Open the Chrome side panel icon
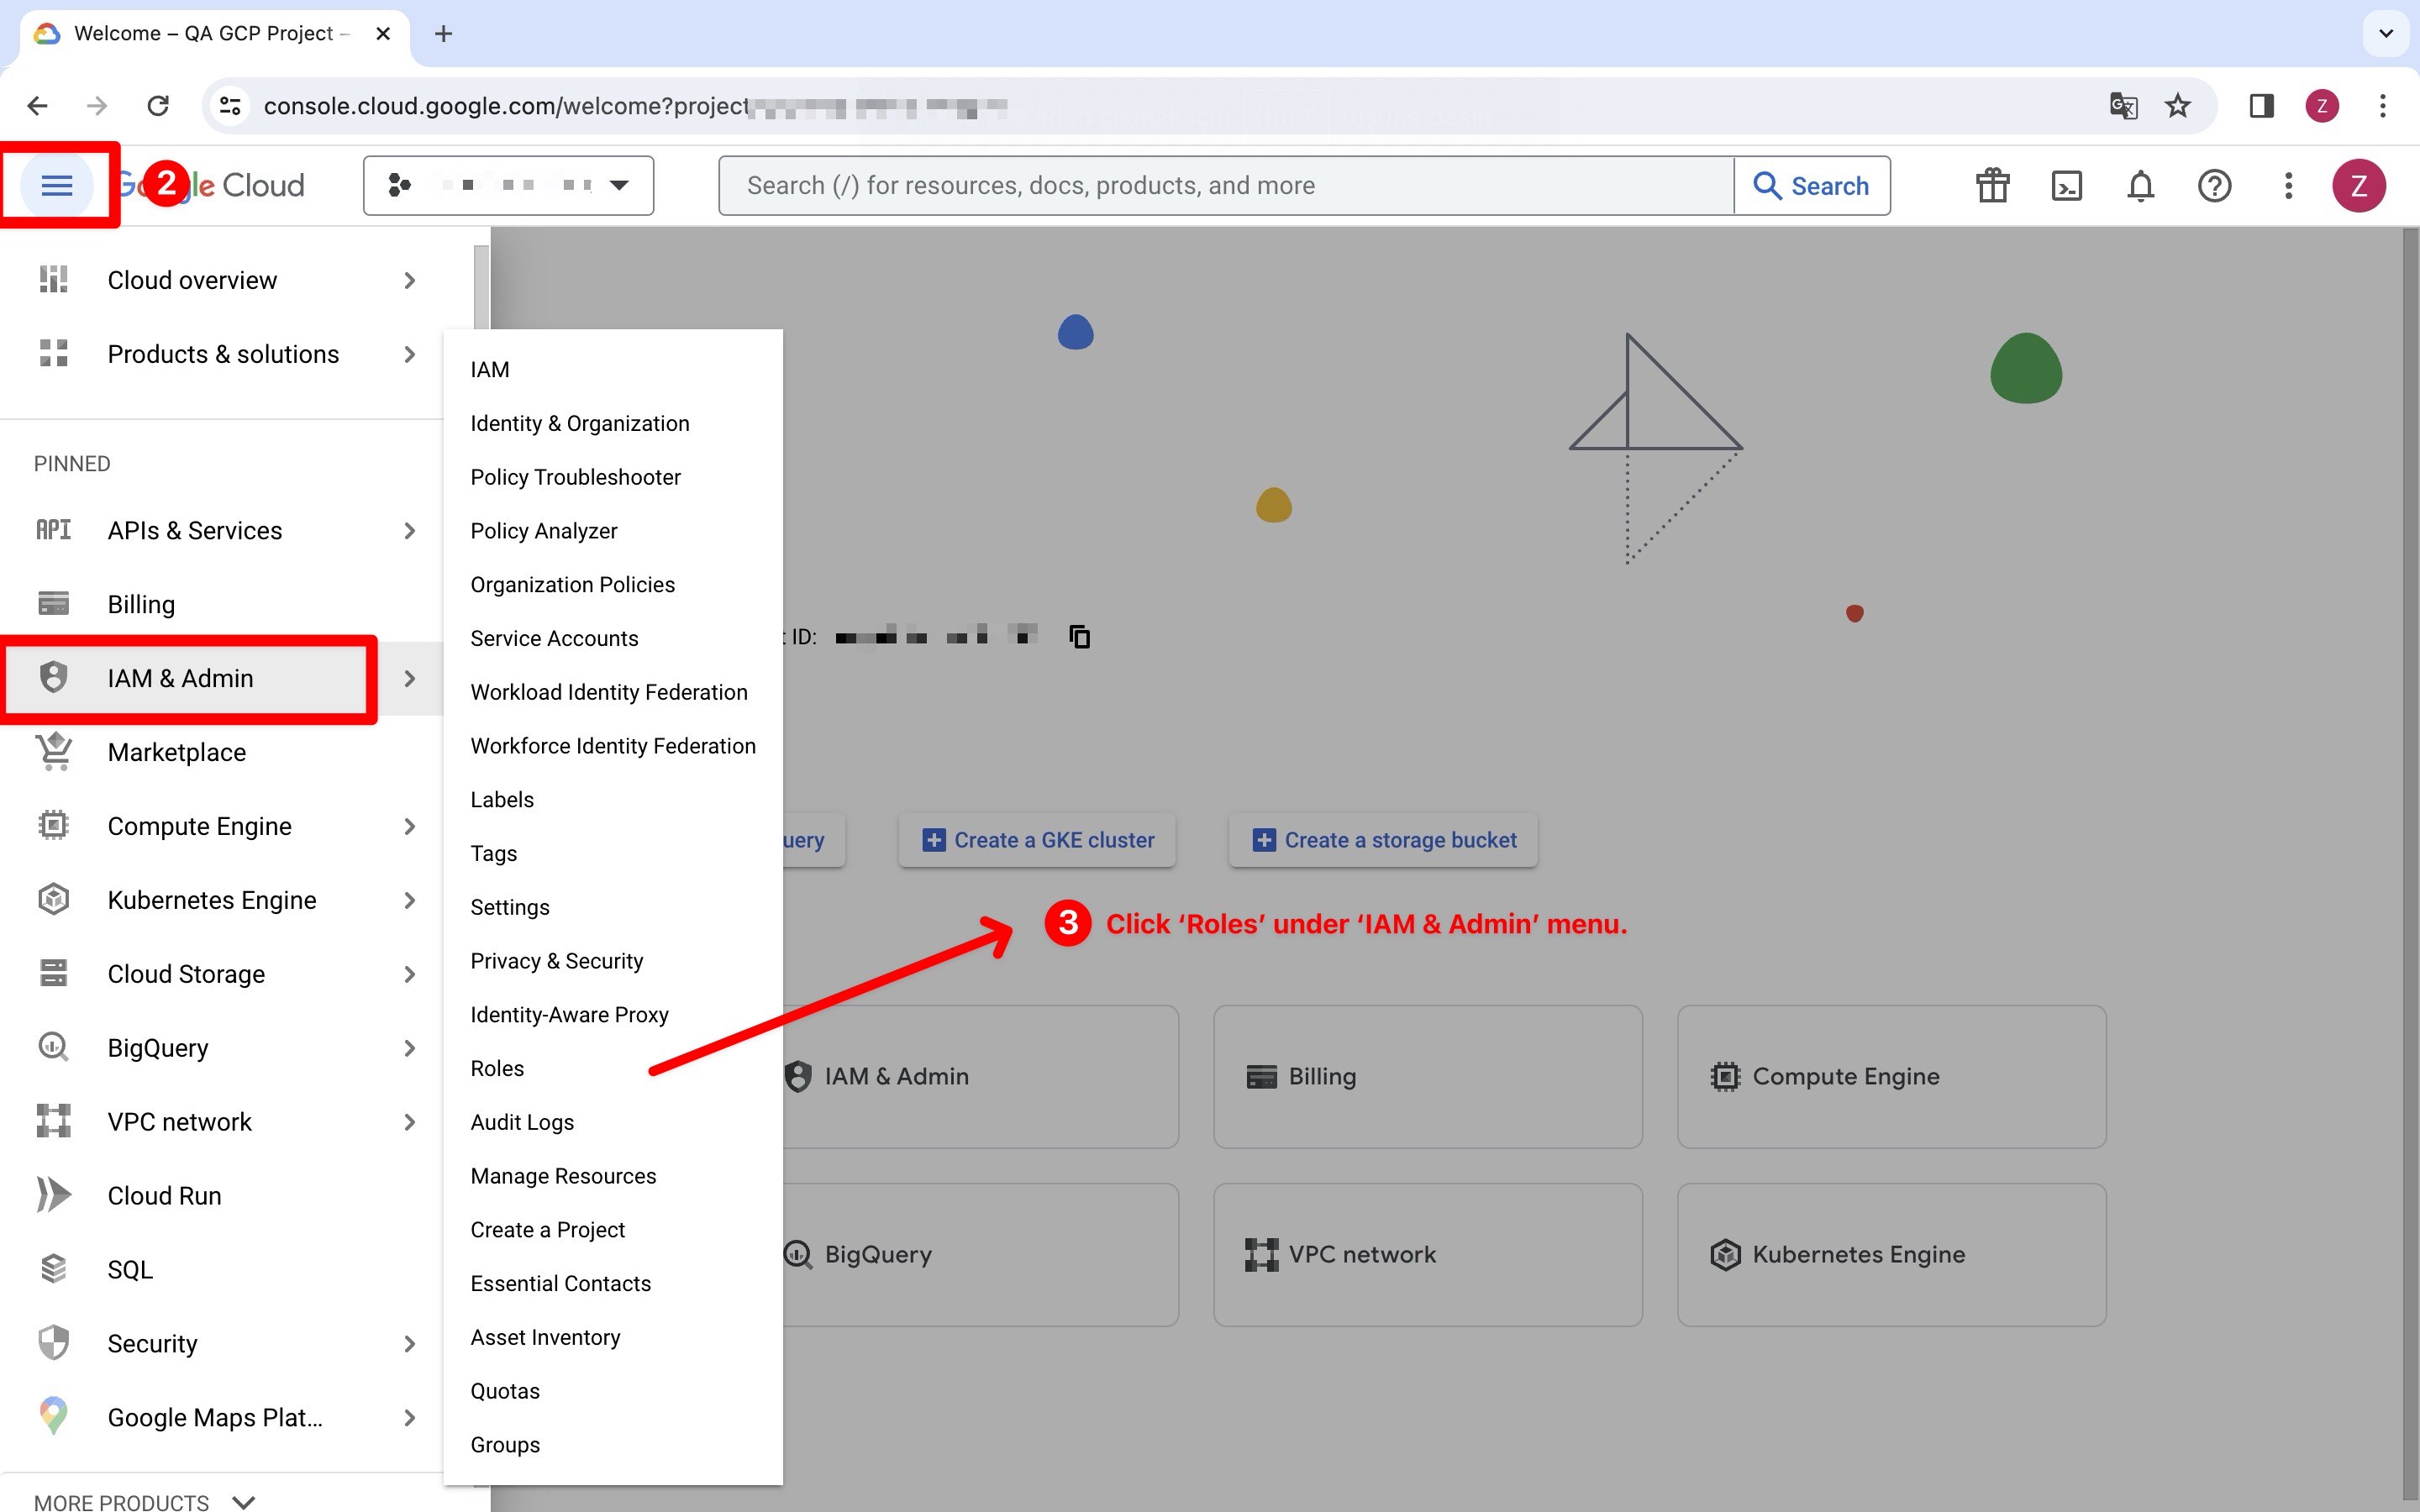This screenshot has height=1512, width=2420. click(2261, 105)
